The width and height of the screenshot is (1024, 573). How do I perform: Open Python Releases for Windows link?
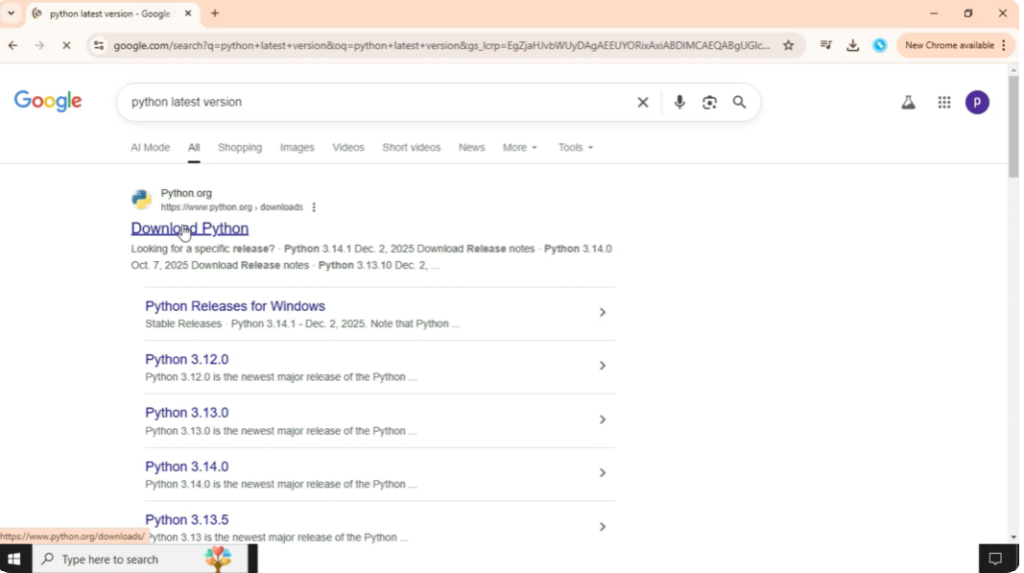coord(235,306)
